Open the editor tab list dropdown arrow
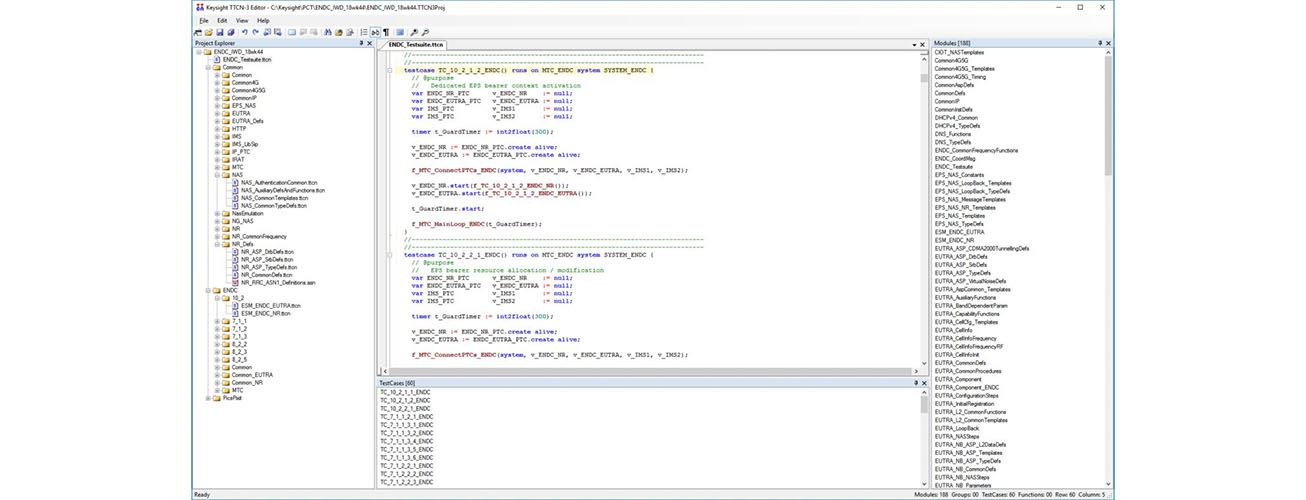 tap(915, 44)
